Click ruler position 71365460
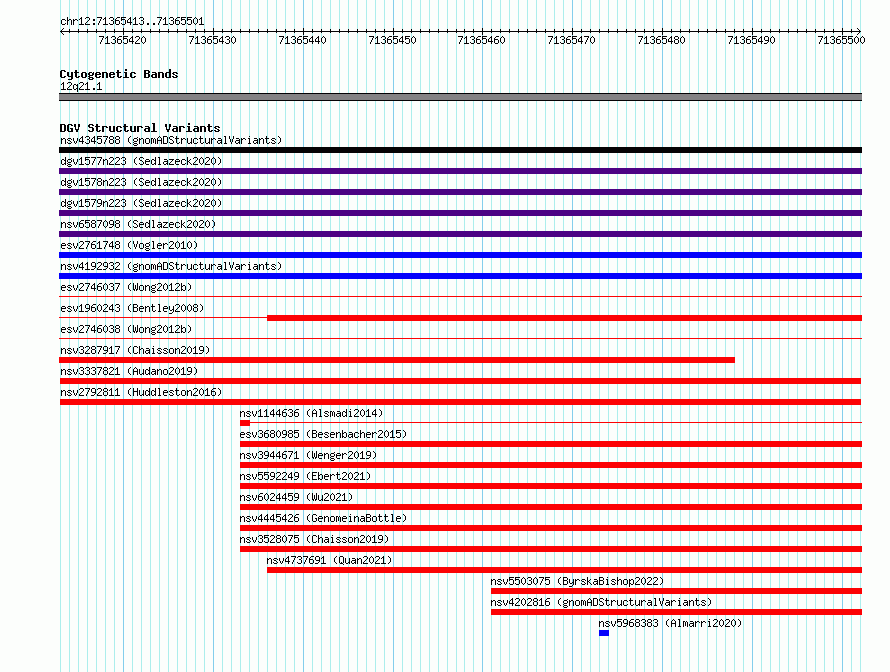 (x=481, y=40)
